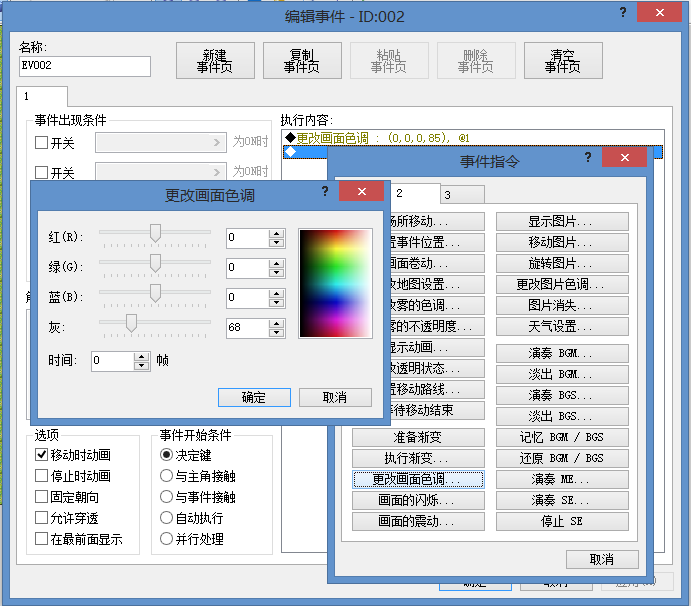Select 决定键 trigger radio button
The image size is (691, 606).
pyautogui.click(x=166, y=455)
